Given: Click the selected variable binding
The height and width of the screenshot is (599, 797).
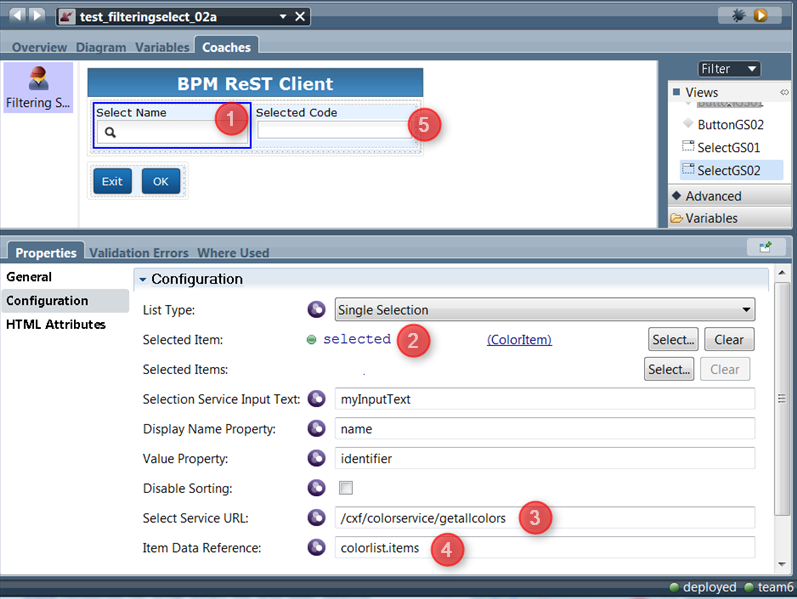Looking at the screenshot, I should [357, 339].
